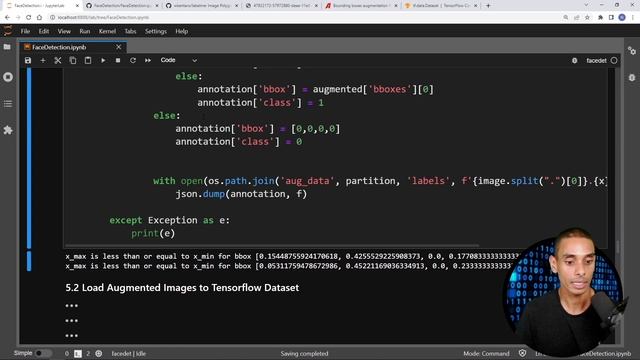Open the File menu
This screenshot has width=640, height=360.
coord(25,31)
